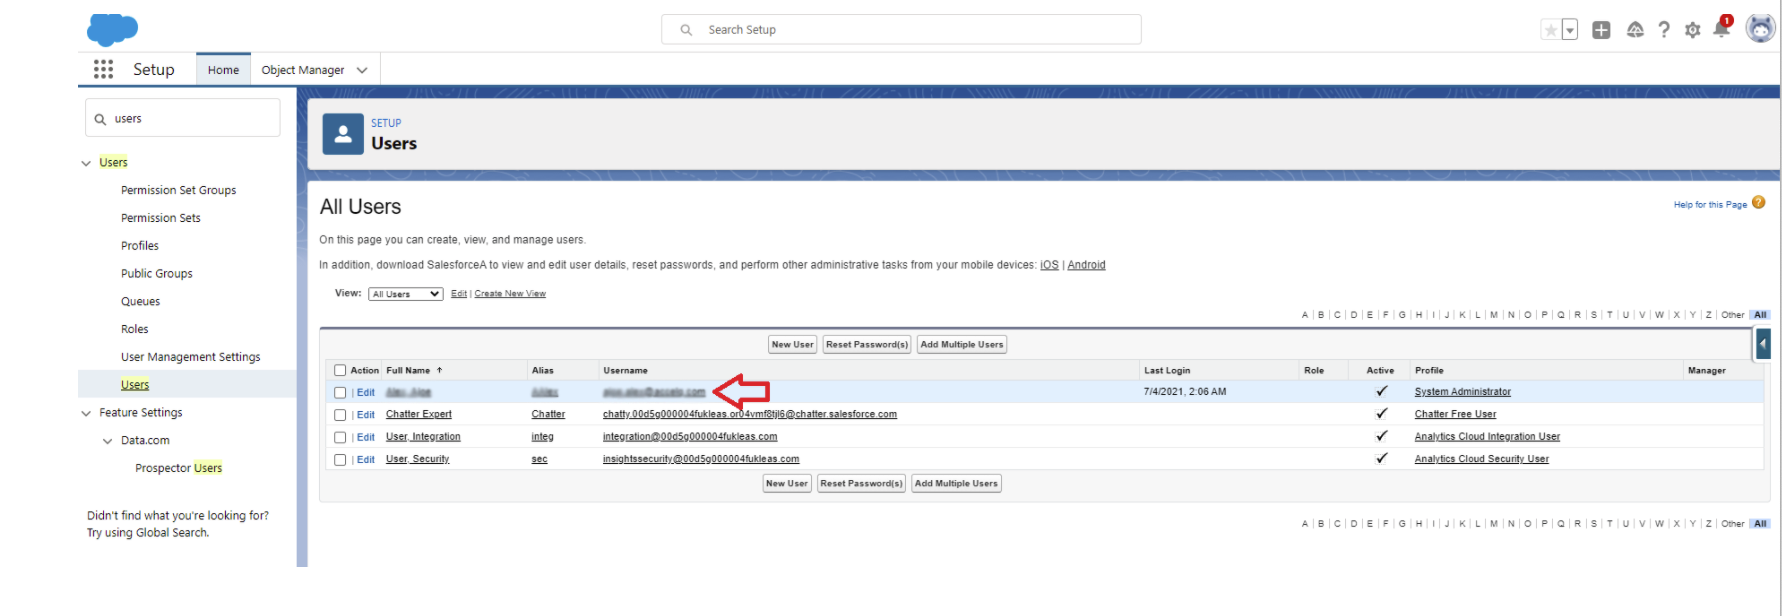
Task: Open the notifications bell
Action: pos(1721,29)
